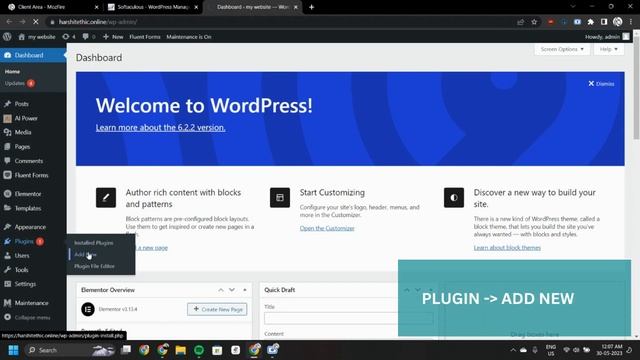The width and height of the screenshot is (640, 360).
Task: Open Updates submenu item
Action: point(19,83)
